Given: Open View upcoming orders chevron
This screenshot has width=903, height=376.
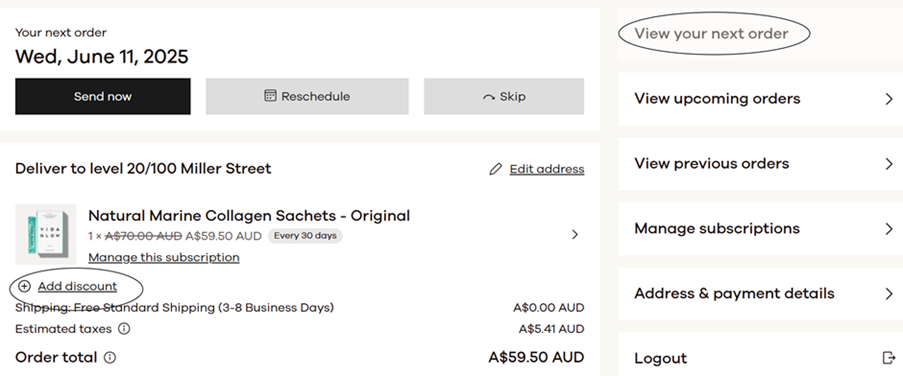Looking at the screenshot, I should (x=889, y=99).
